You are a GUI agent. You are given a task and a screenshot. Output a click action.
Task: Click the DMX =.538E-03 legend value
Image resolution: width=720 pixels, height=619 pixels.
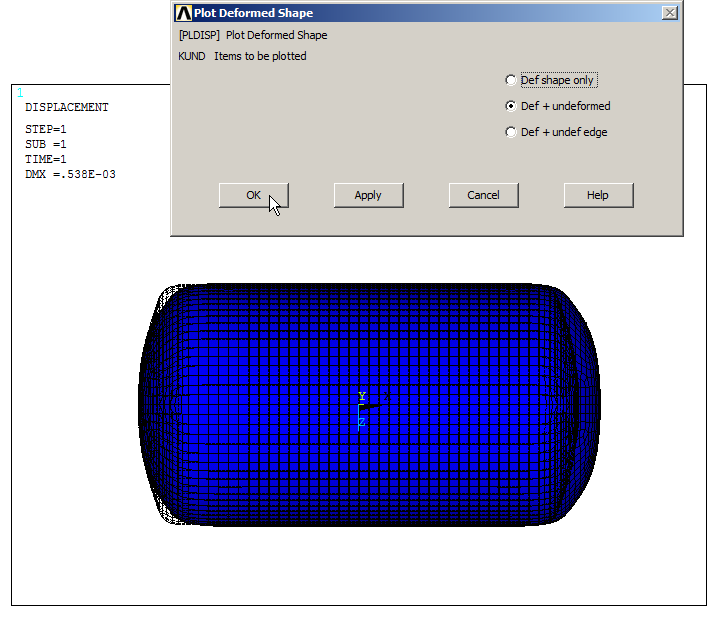[x=70, y=174]
